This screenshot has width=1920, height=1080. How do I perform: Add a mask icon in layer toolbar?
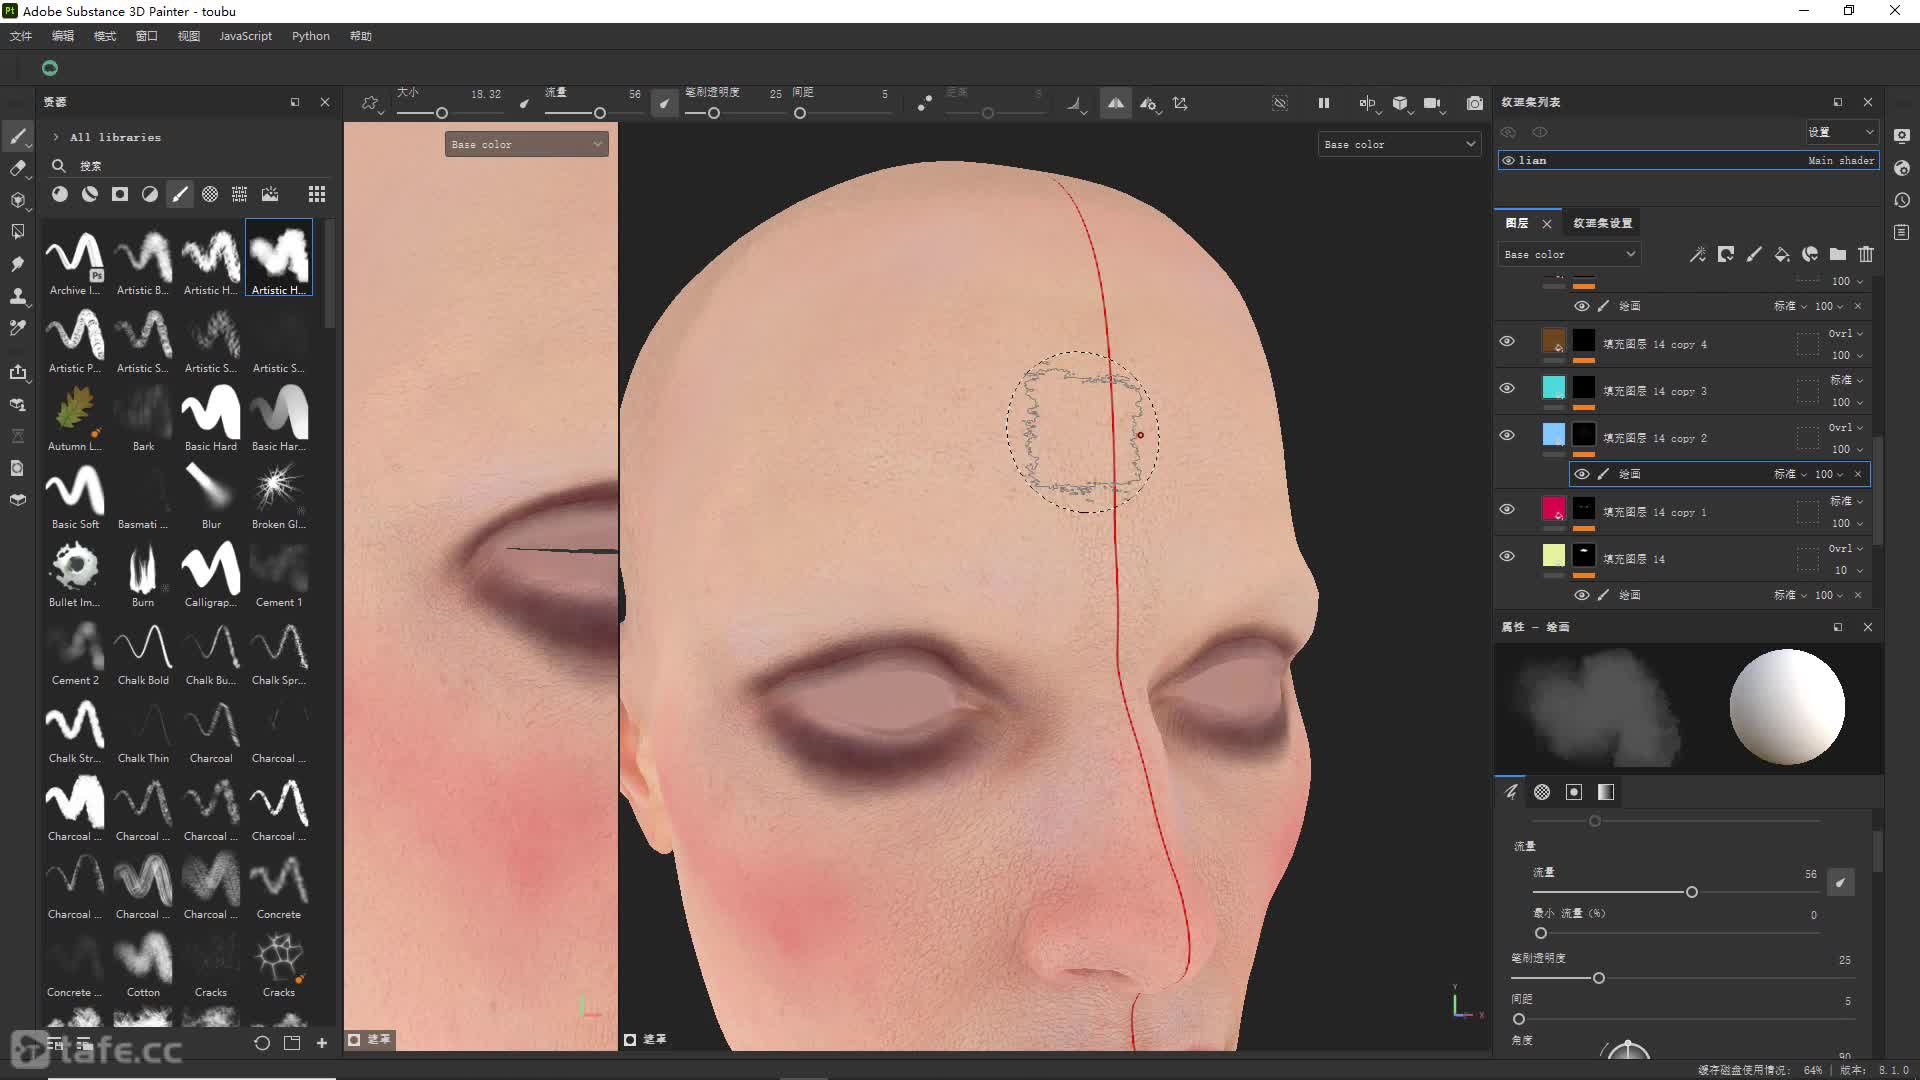[1726, 254]
